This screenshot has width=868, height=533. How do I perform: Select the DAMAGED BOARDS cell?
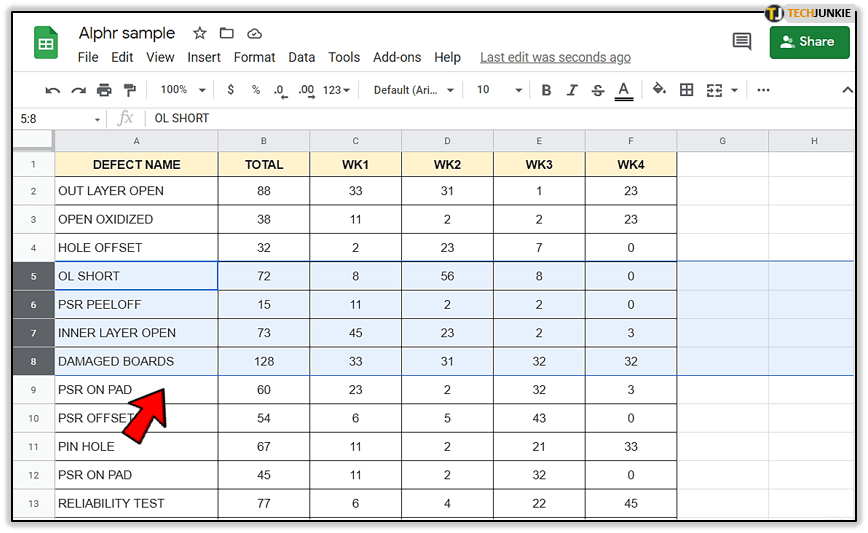(x=136, y=361)
